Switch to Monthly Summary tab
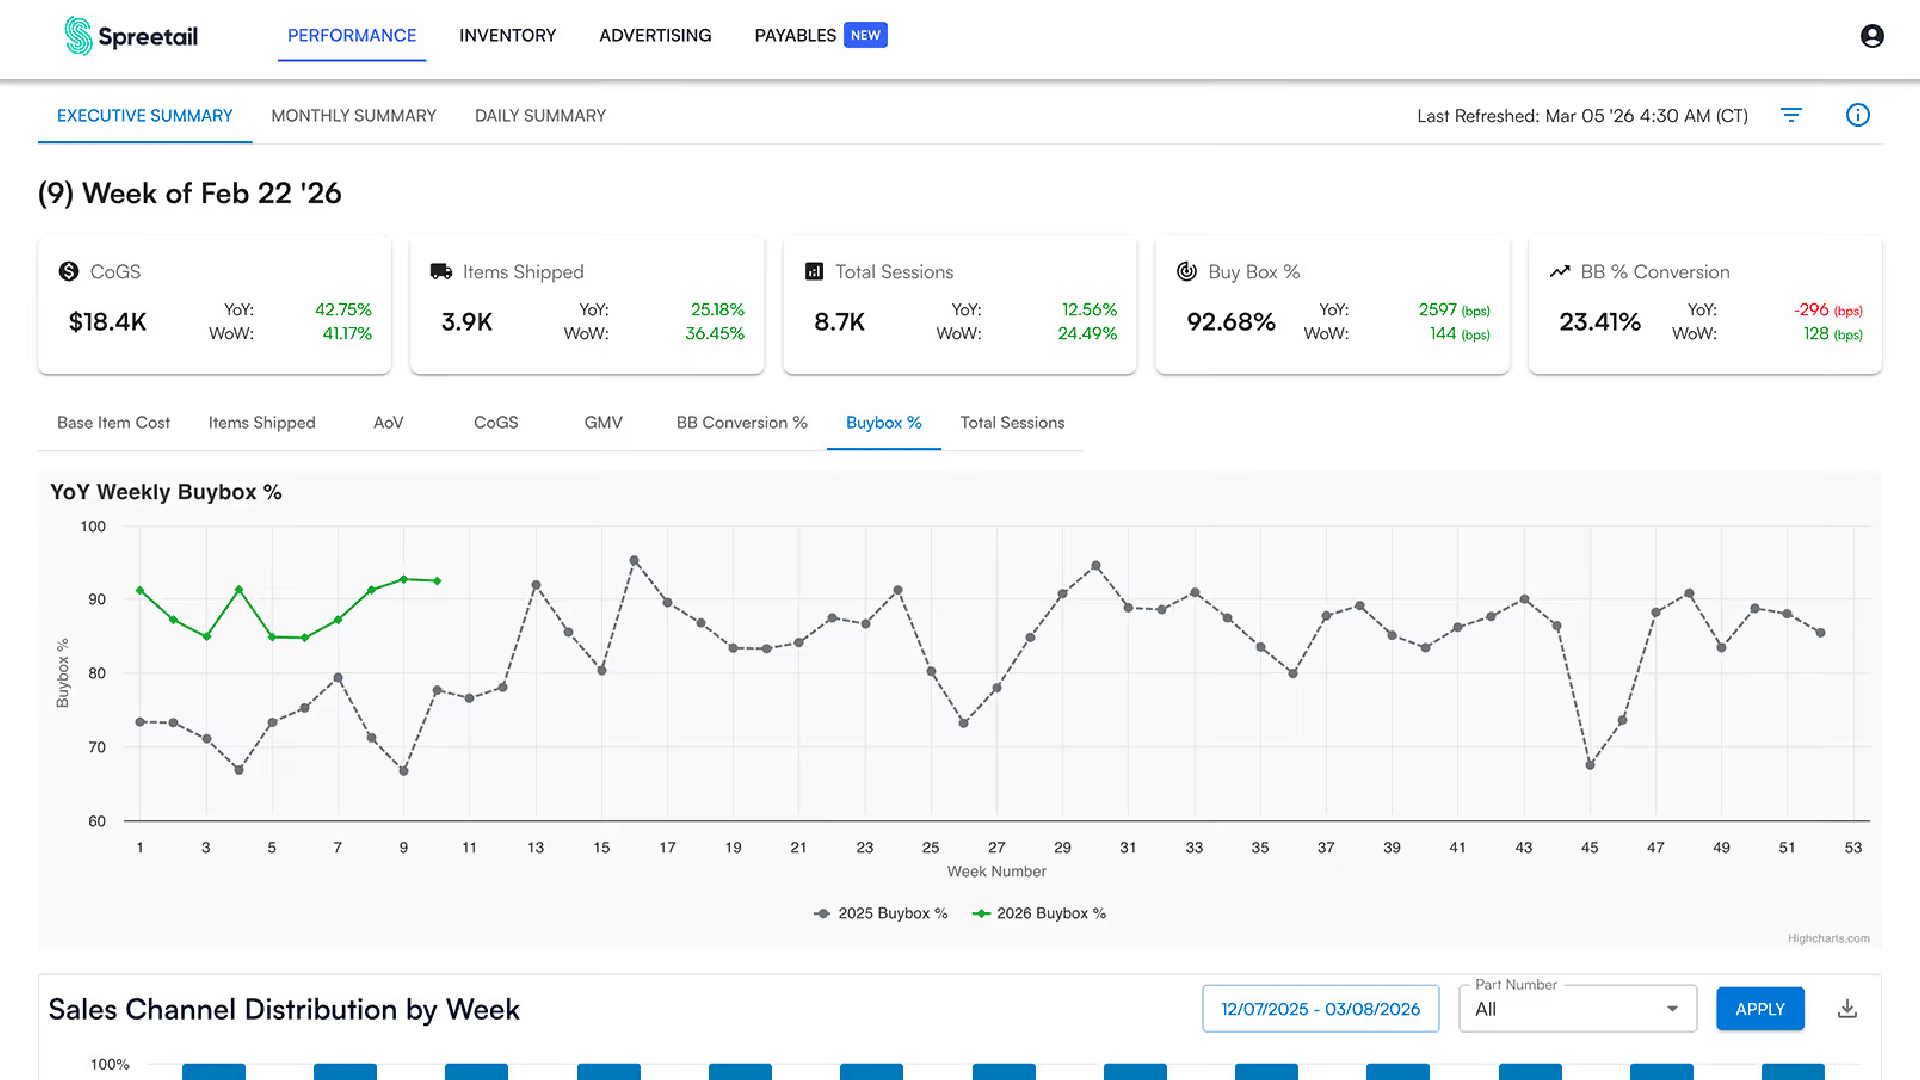 [x=353, y=116]
